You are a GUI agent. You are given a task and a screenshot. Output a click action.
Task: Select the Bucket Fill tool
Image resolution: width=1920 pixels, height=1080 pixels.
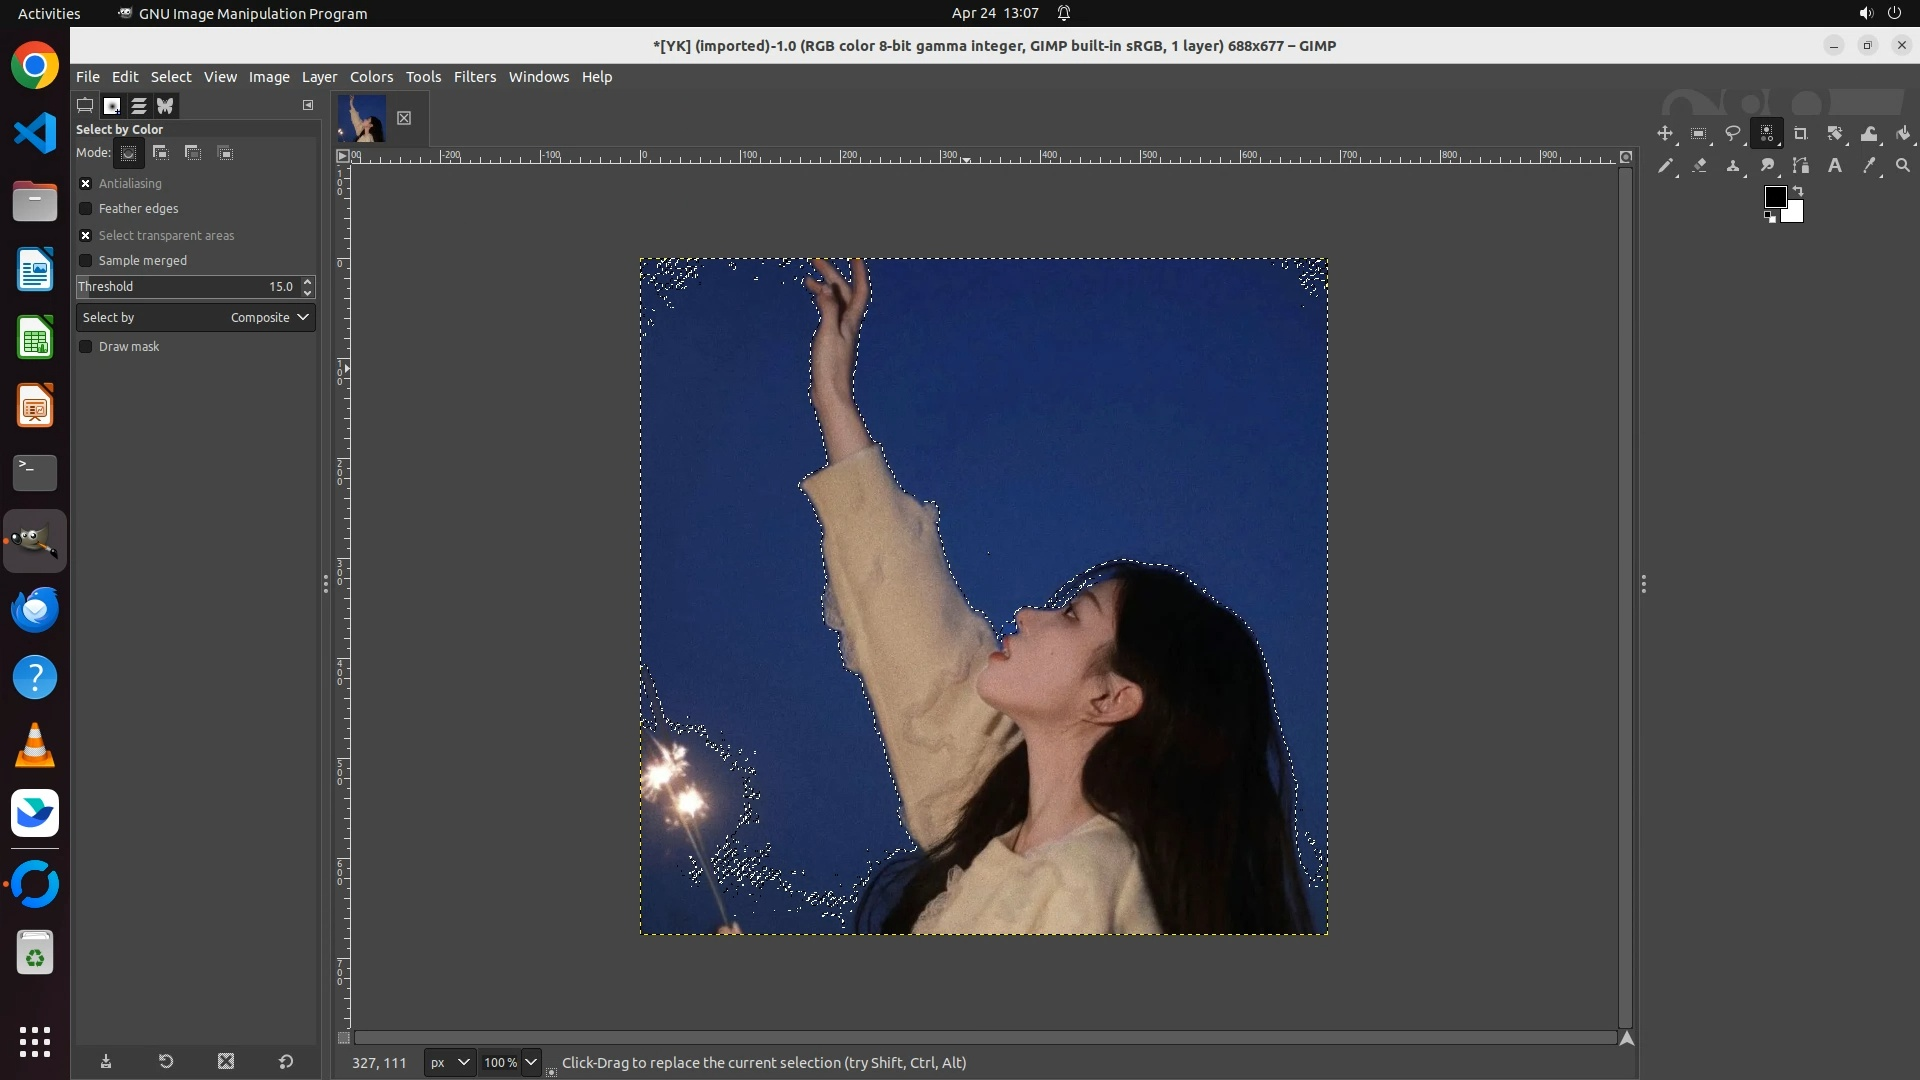click(x=1903, y=133)
